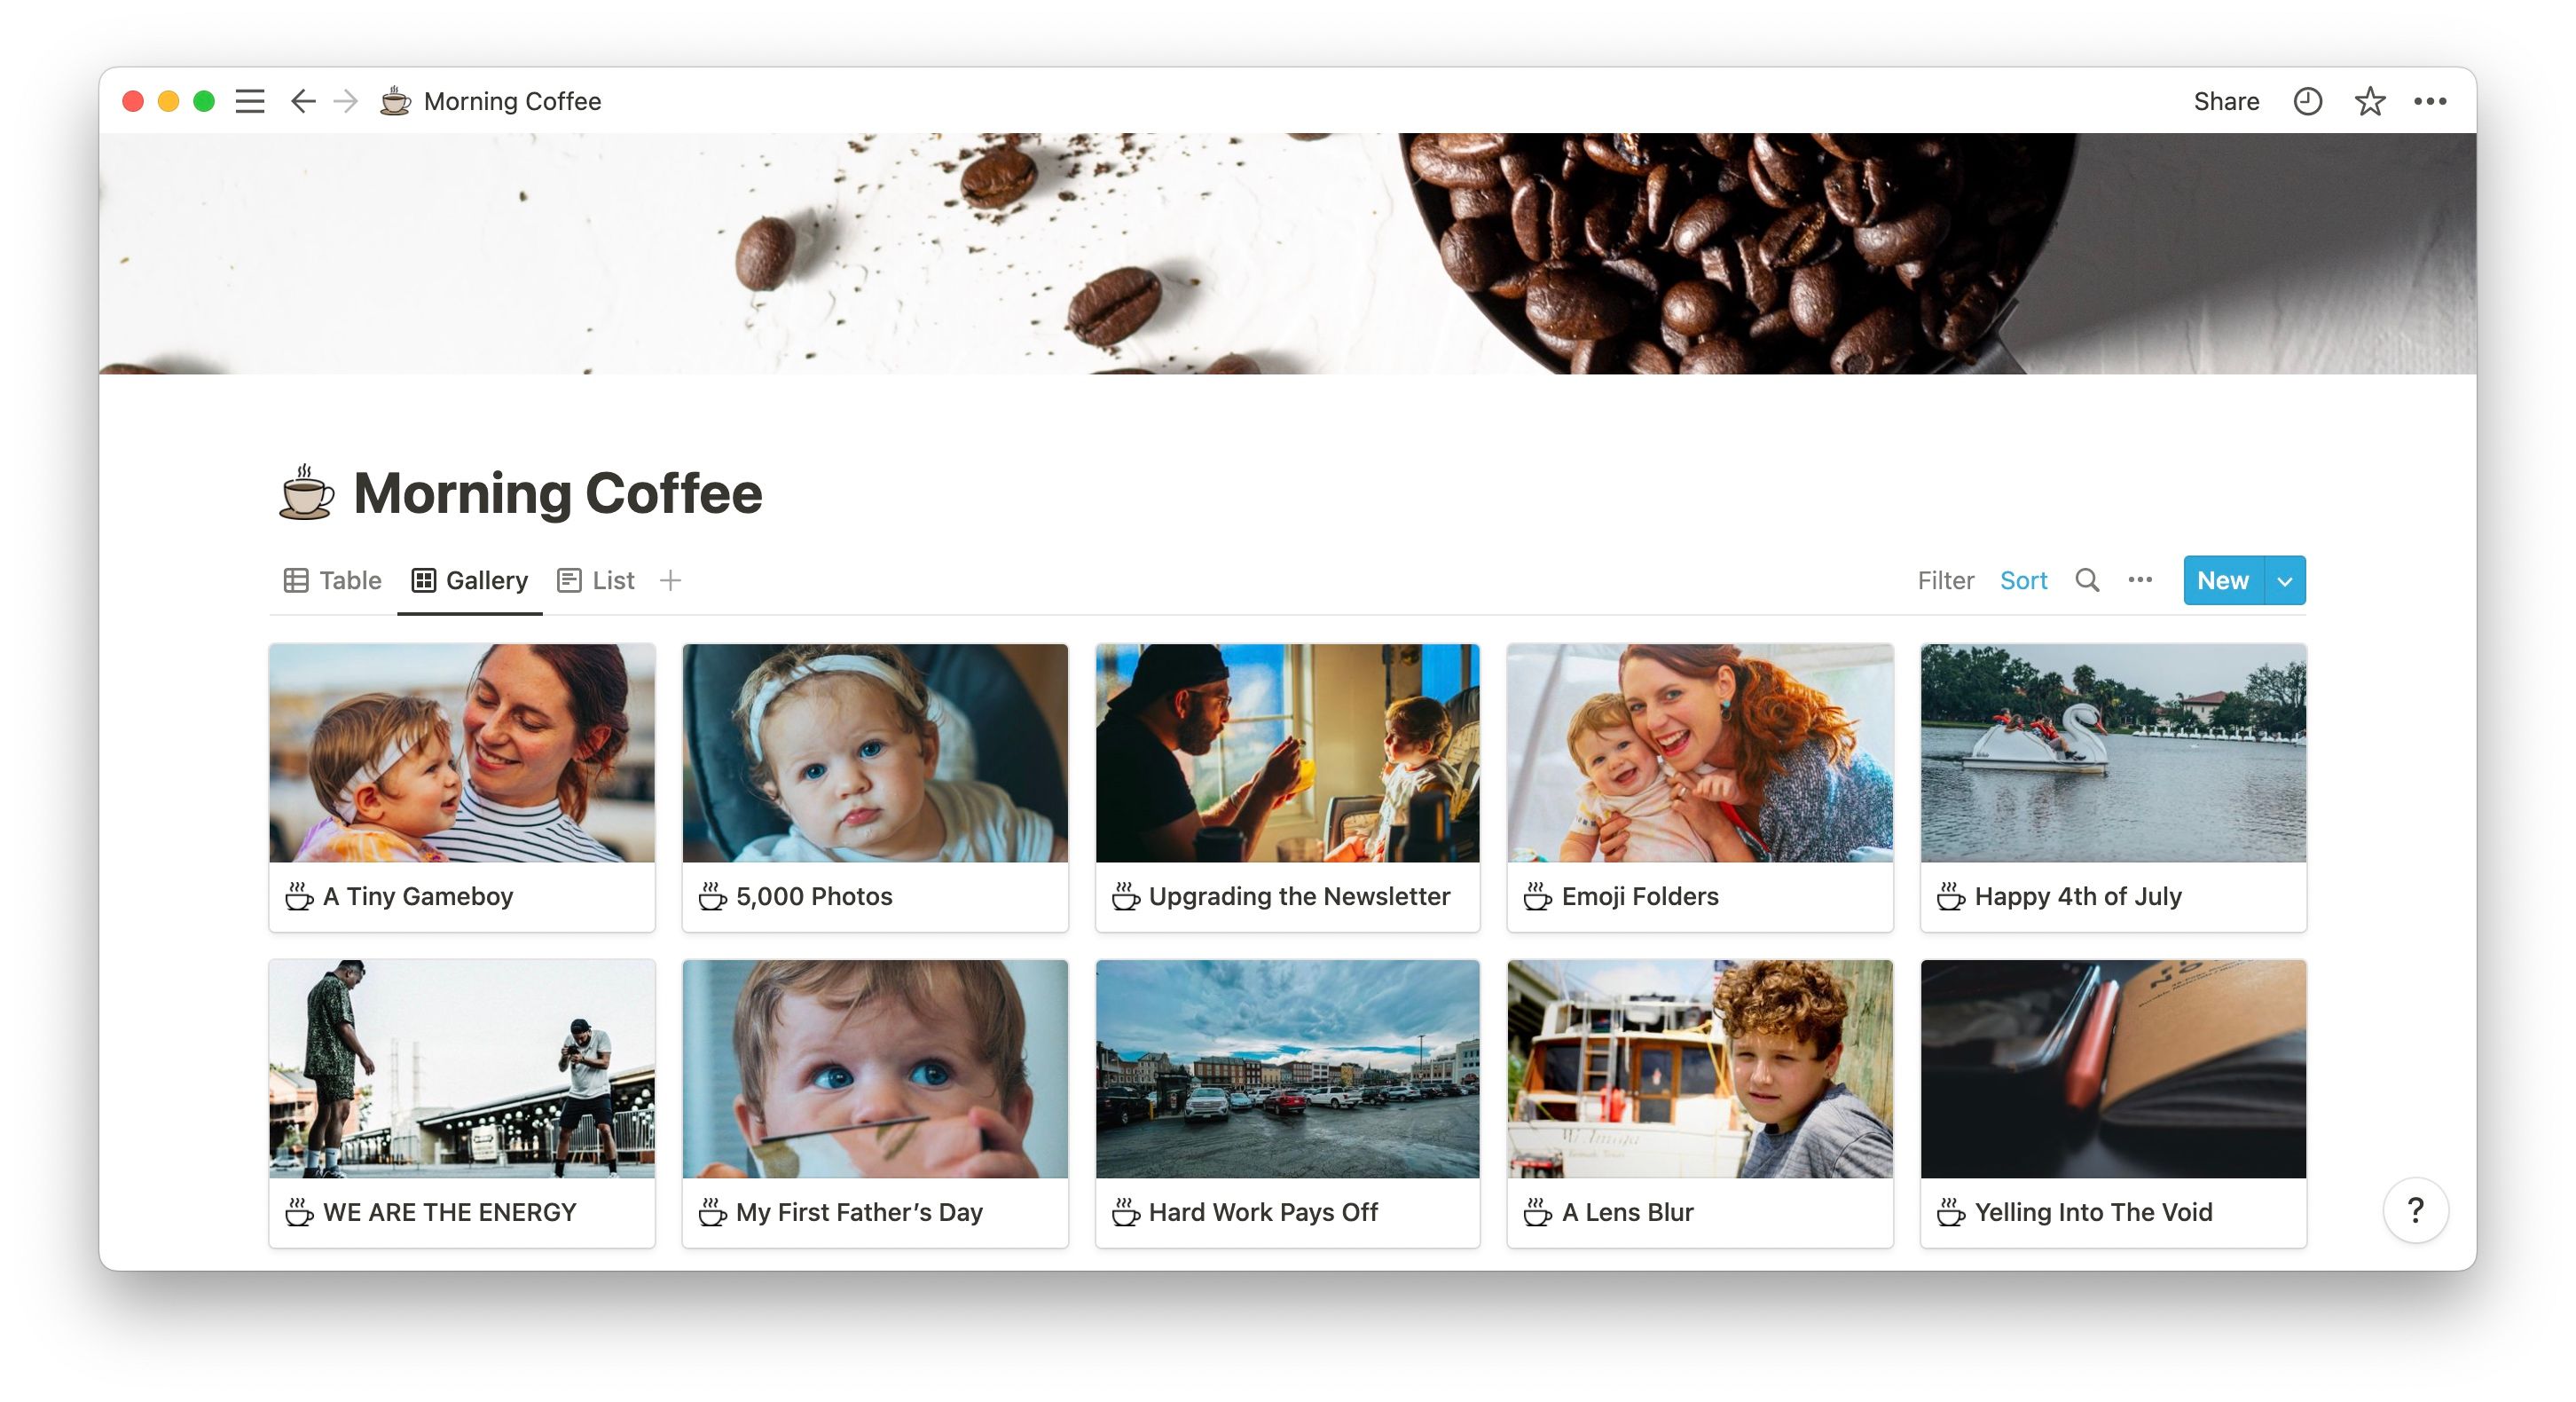Viewport: 2576px width, 1402px height.
Task: Open Upgrading the Newsletter thumbnail
Action: [x=1287, y=752]
